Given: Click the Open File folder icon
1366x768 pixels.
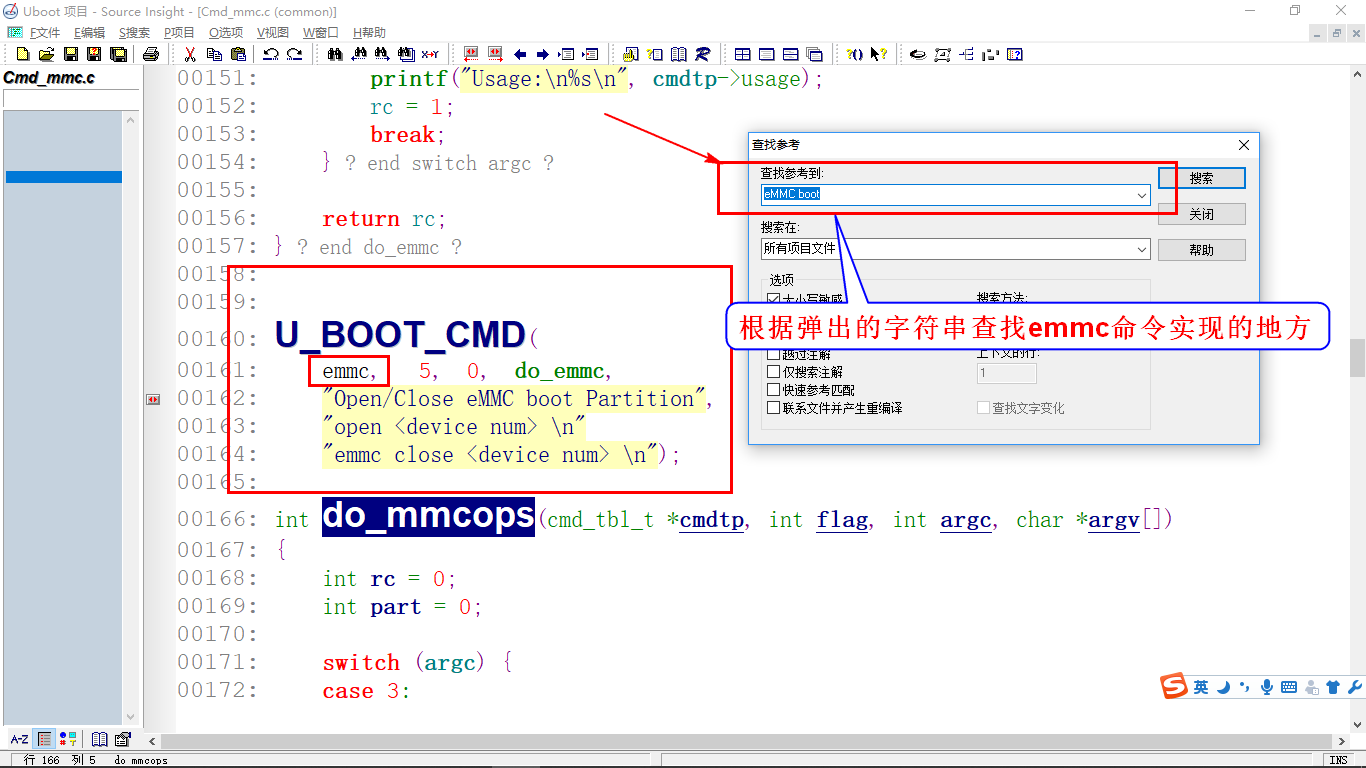Looking at the screenshot, I should [x=46, y=54].
